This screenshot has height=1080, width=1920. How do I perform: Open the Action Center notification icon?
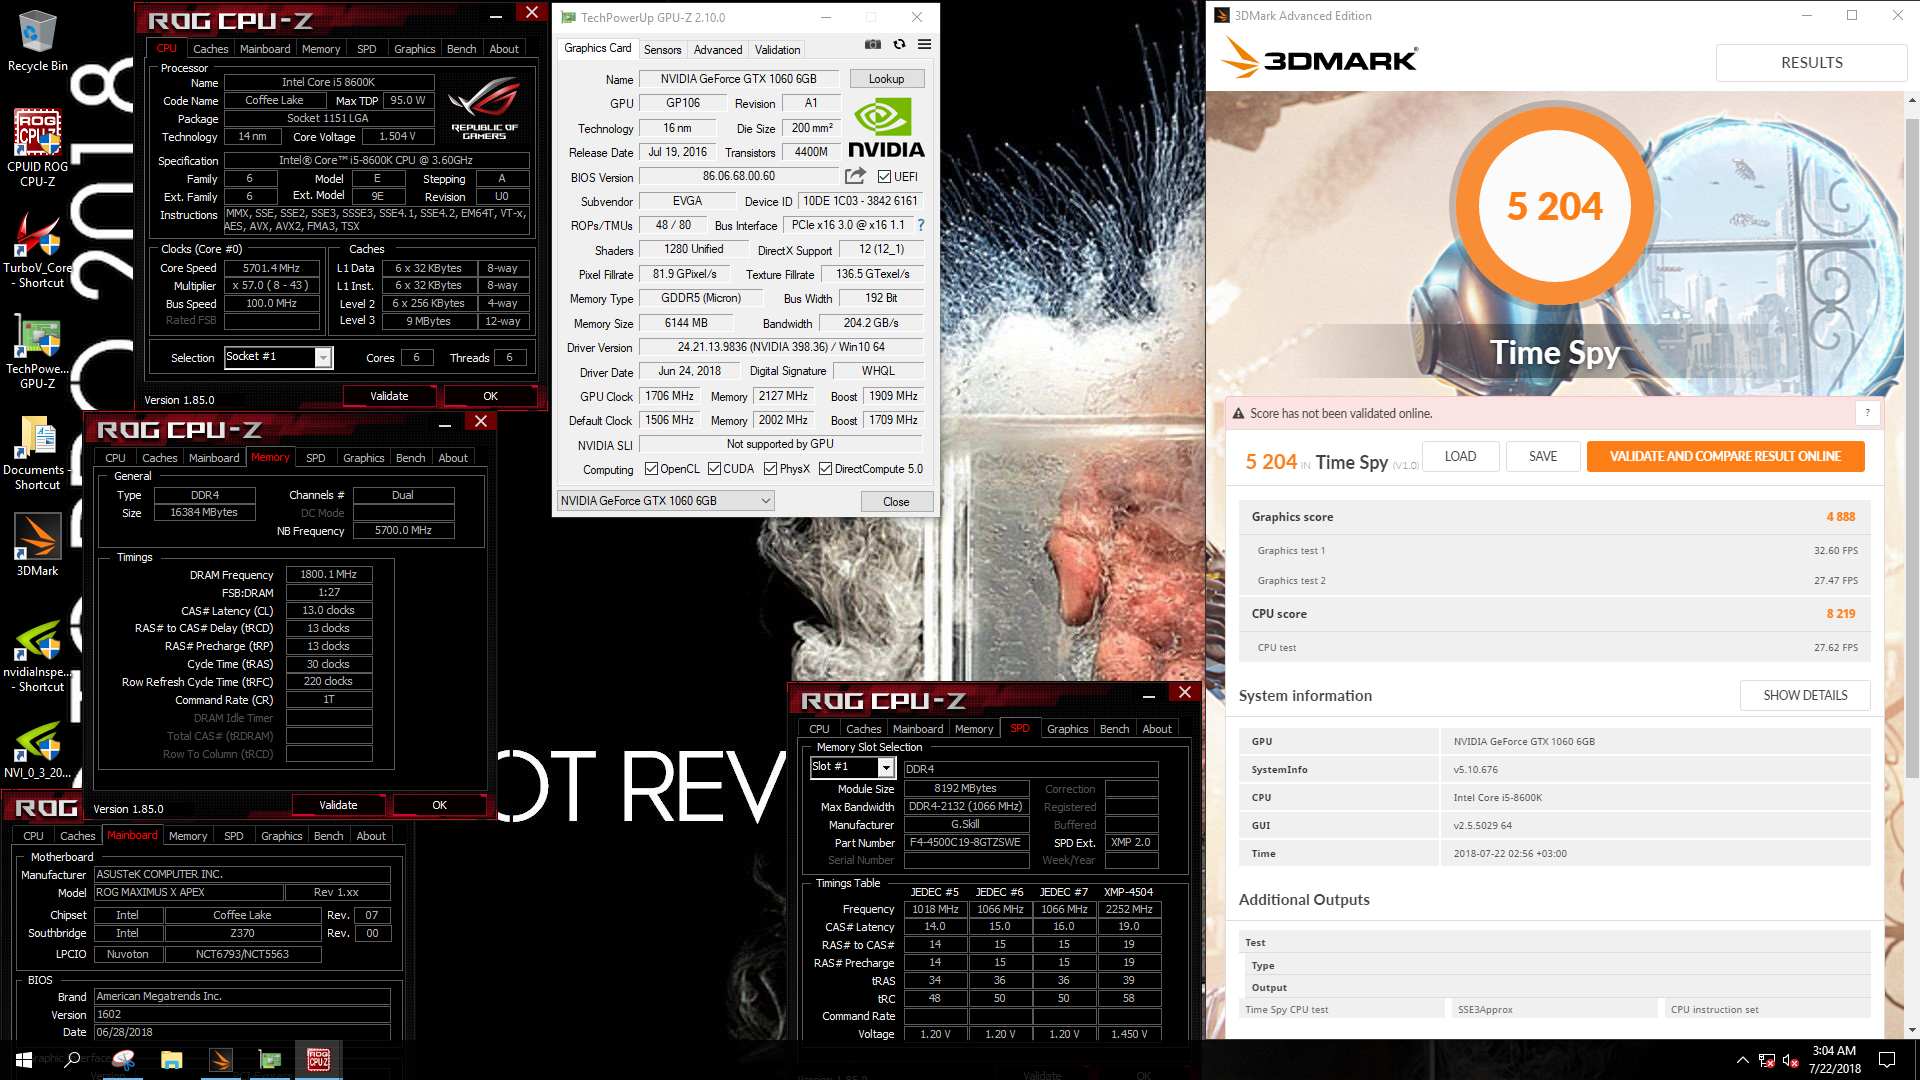pyautogui.click(x=1887, y=1060)
